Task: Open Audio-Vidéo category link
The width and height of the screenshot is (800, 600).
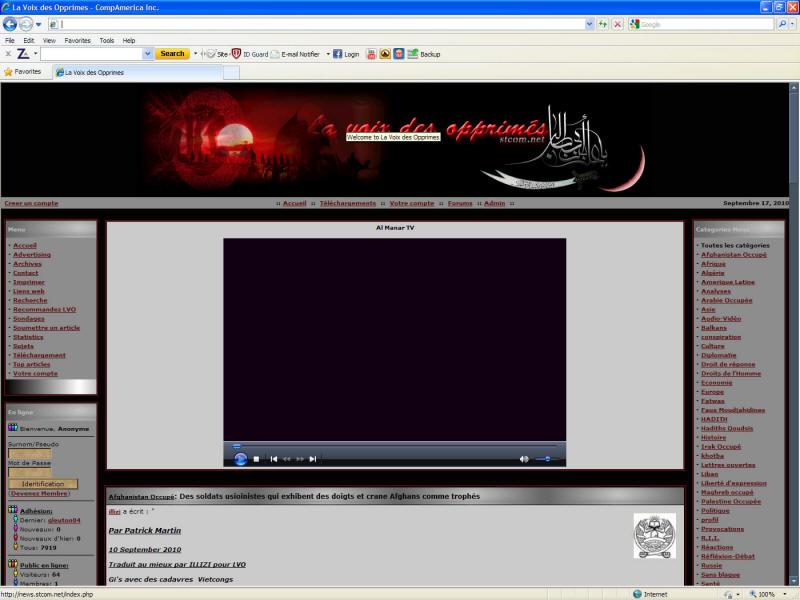Action: (x=721, y=318)
